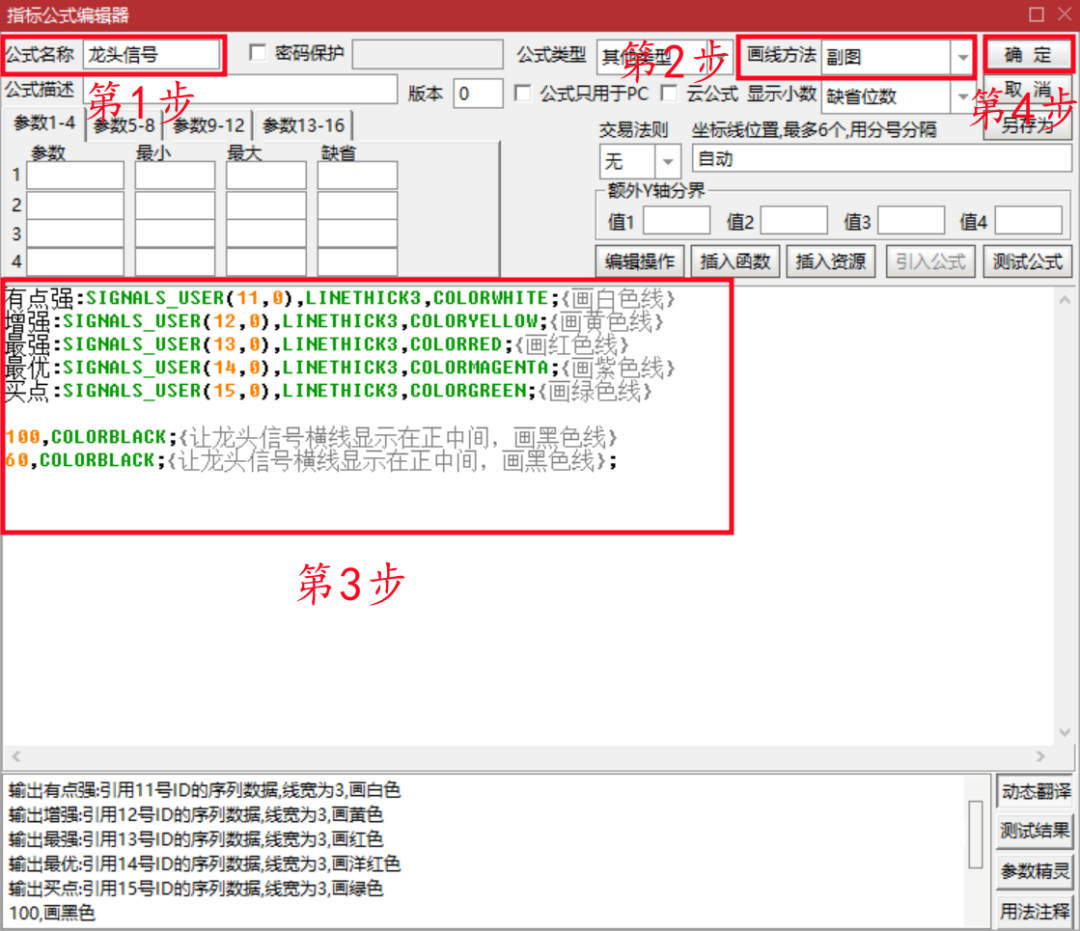
Task: Switch to the 参数5-8 tab
Action: pos(124,125)
